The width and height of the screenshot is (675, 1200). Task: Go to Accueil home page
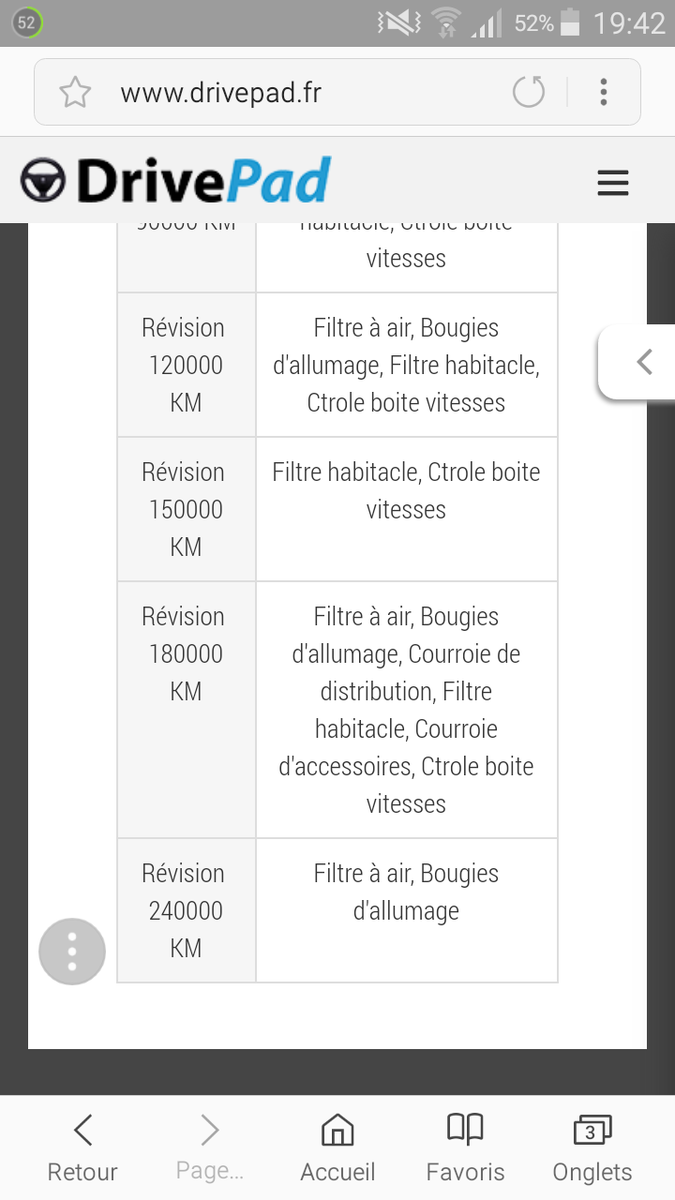click(x=338, y=1150)
